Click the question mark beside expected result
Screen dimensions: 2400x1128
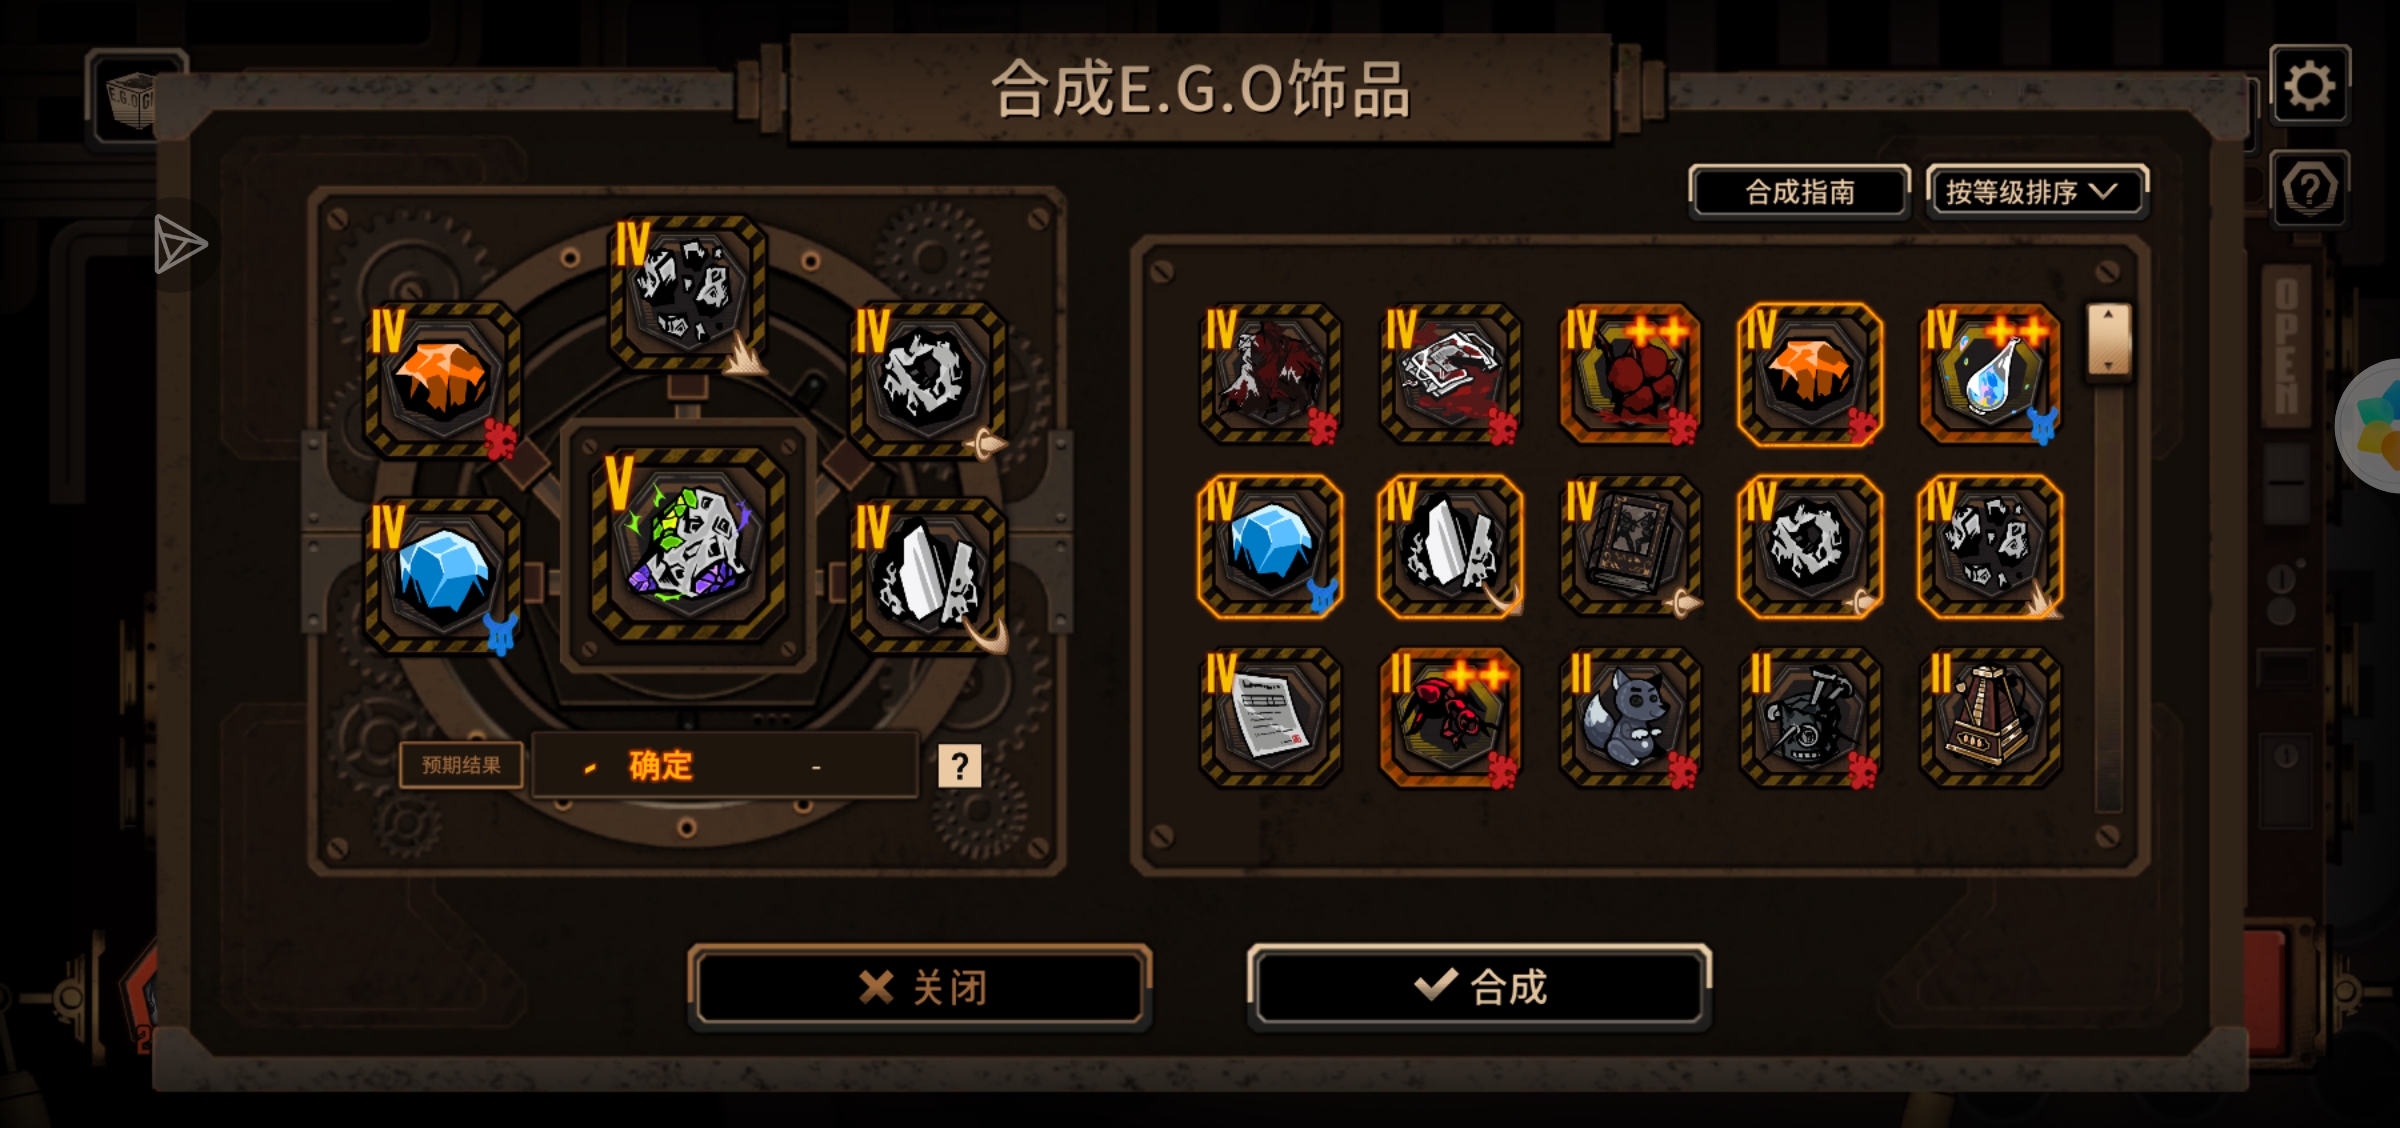[x=959, y=766]
